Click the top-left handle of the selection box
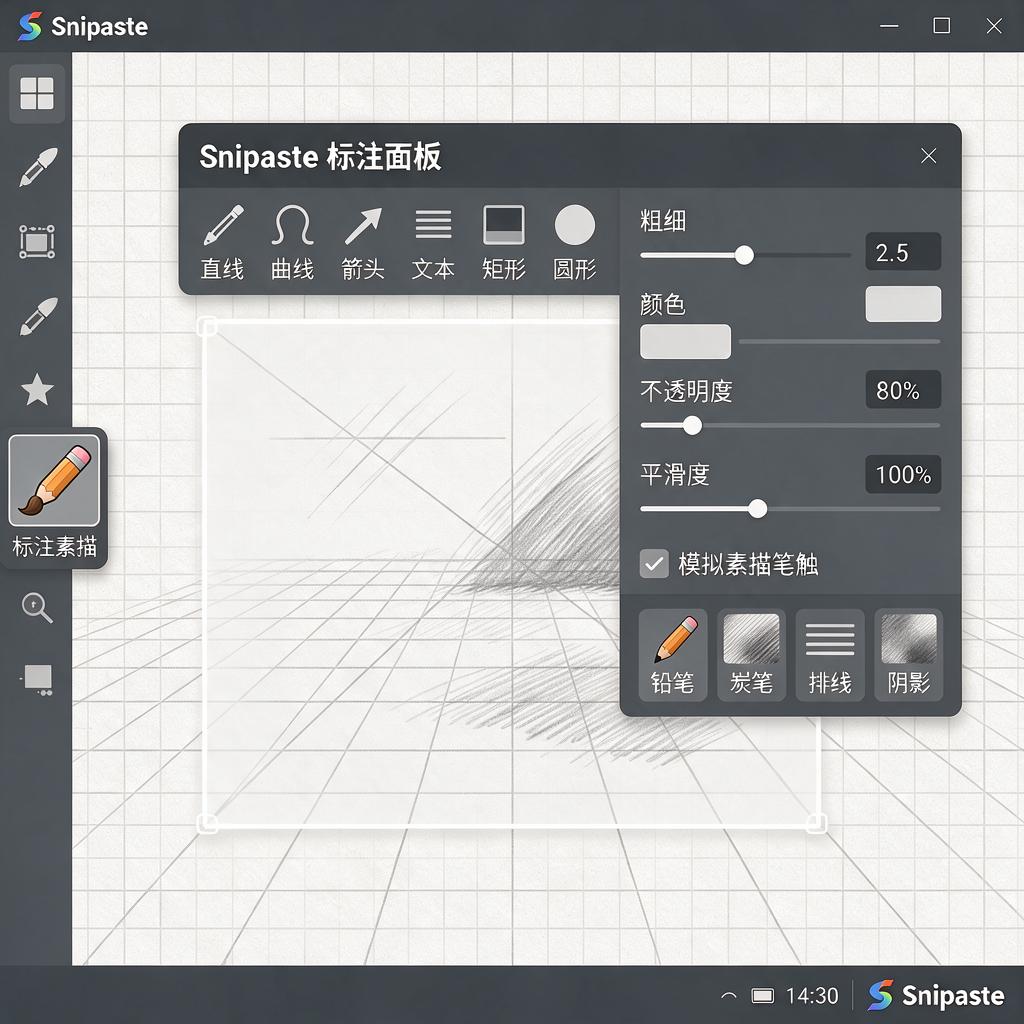1024x1024 pixels. 207,325
